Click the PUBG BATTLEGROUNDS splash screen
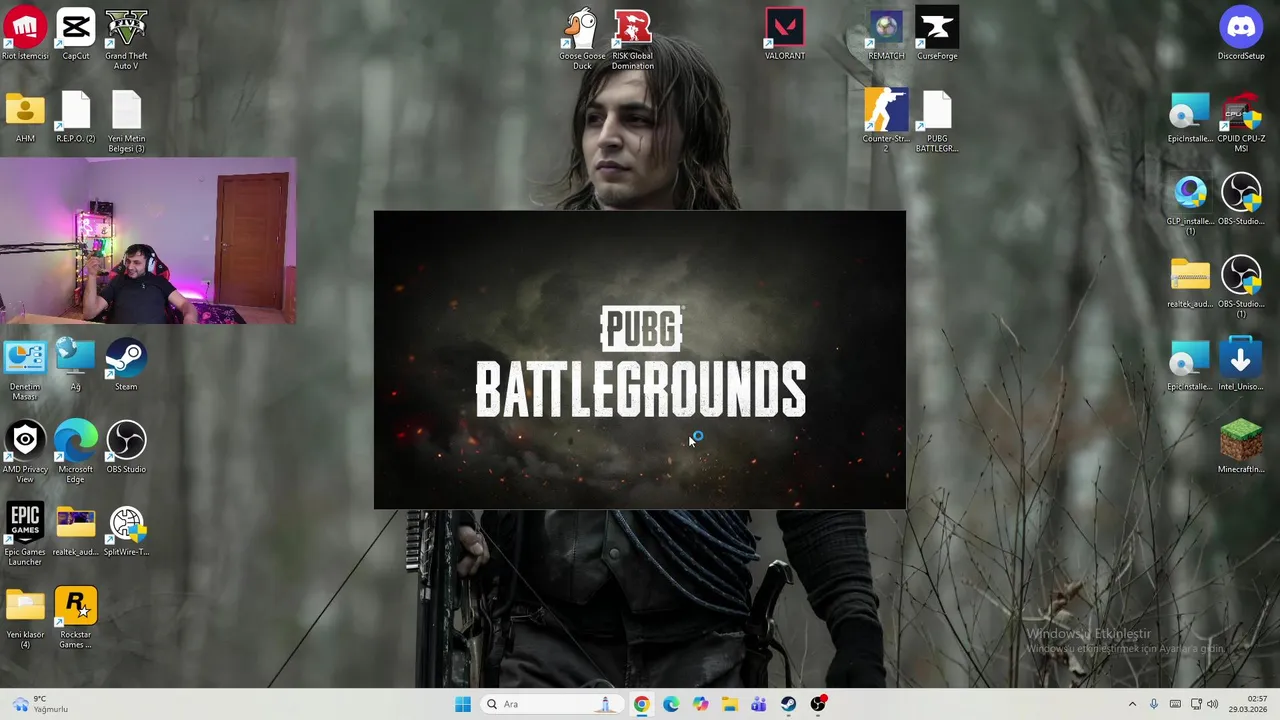1280x720 pixels. tap(640, 360)
